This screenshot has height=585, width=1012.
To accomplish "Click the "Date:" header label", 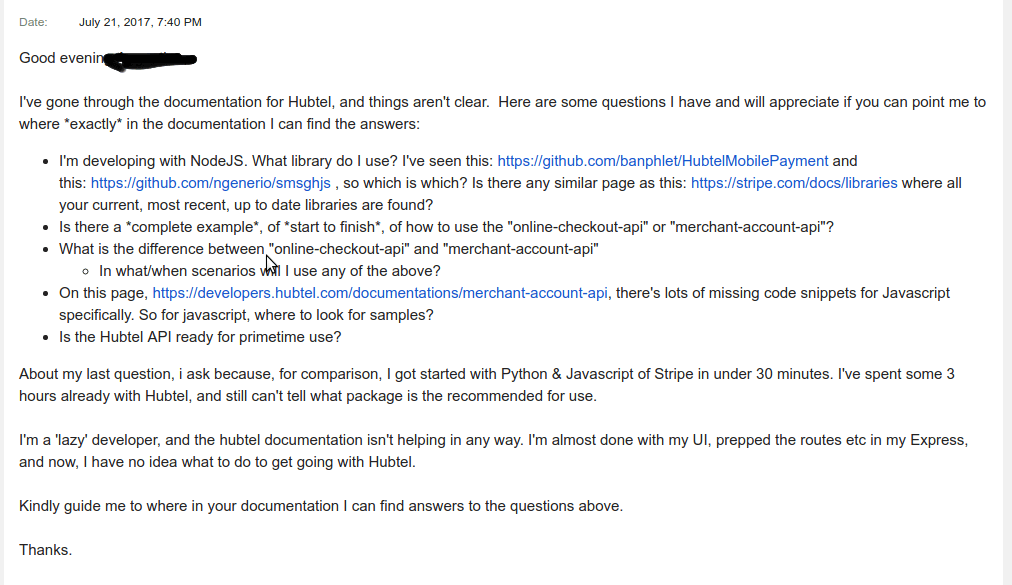I will coord(33,22).
